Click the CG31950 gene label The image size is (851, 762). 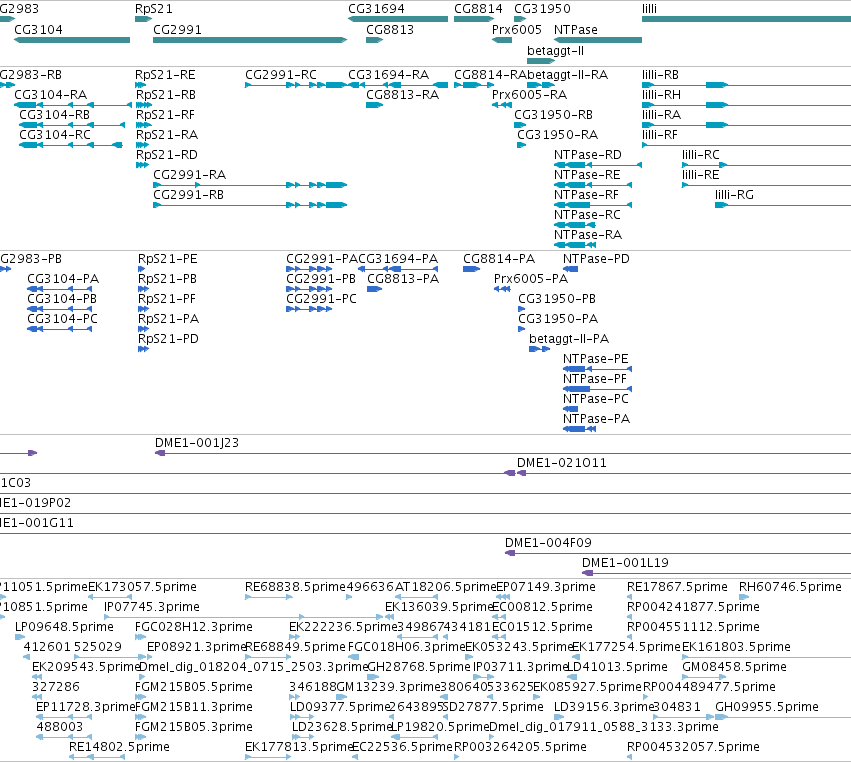pyautogui.click(x=542, y=9)
